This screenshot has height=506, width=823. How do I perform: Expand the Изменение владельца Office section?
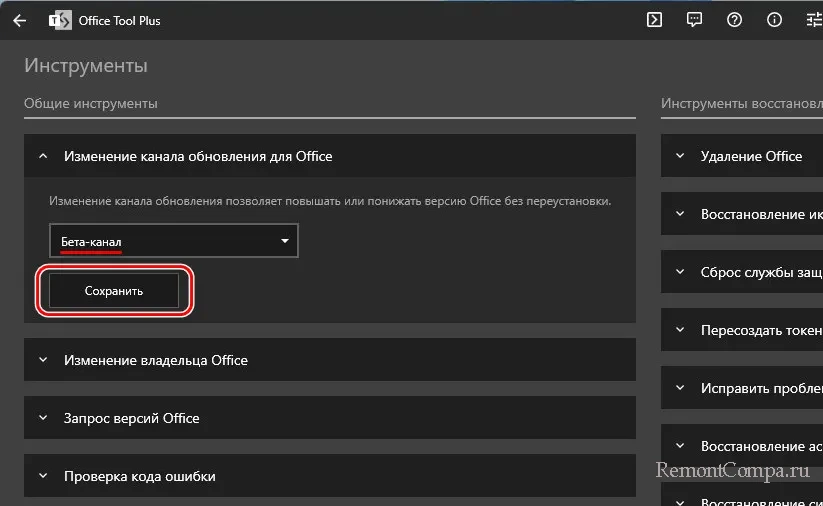tap(42, 360)
